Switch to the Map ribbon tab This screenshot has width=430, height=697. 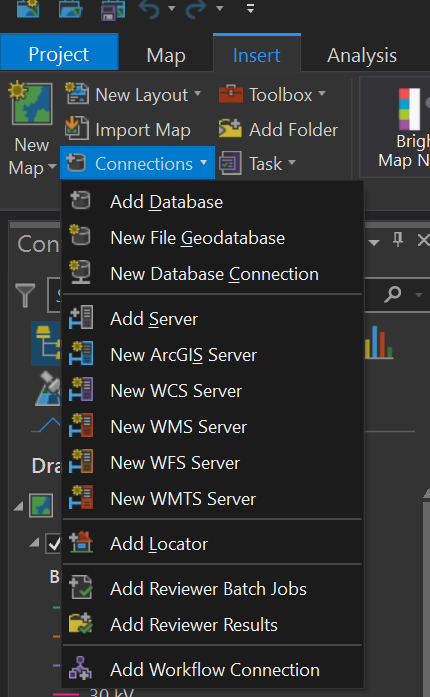166,56
